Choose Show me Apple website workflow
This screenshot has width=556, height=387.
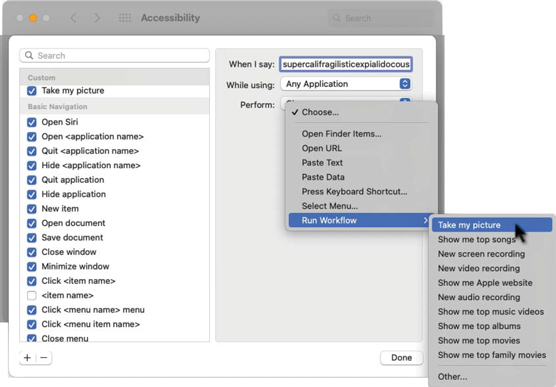tap(492, 283)
